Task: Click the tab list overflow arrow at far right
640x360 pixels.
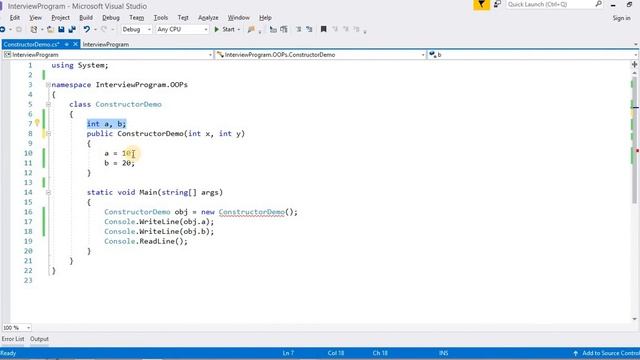Action: click(x=636, y=44)
